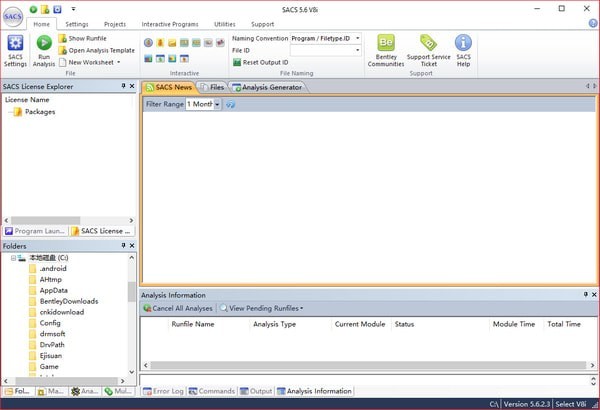This screenshot has height=410, width=600.
Task: Pin the Analysis Information panel
Action: tap(585, 294)
